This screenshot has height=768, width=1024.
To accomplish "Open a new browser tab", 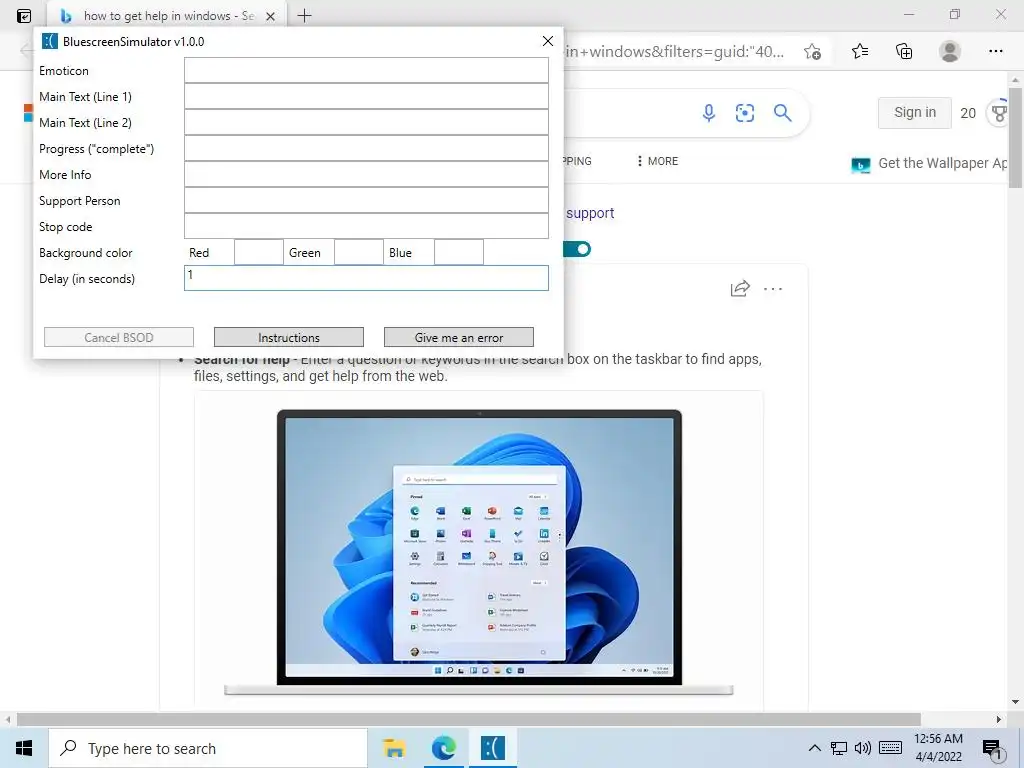I will (304, 16).
